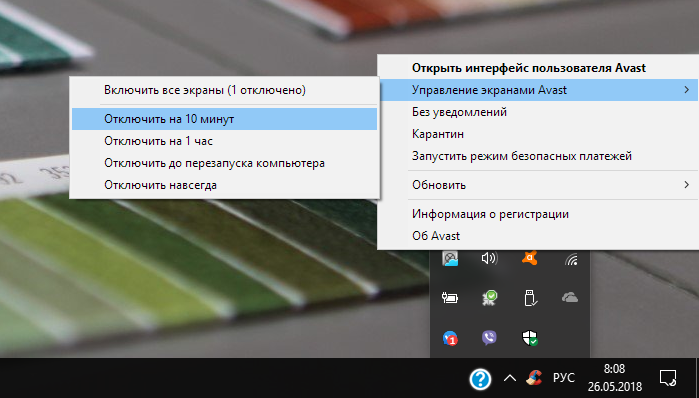This screenshot has width=699, height=398.
Task: Select 'Об Avast' menu entry
Action: coord(436,236)
